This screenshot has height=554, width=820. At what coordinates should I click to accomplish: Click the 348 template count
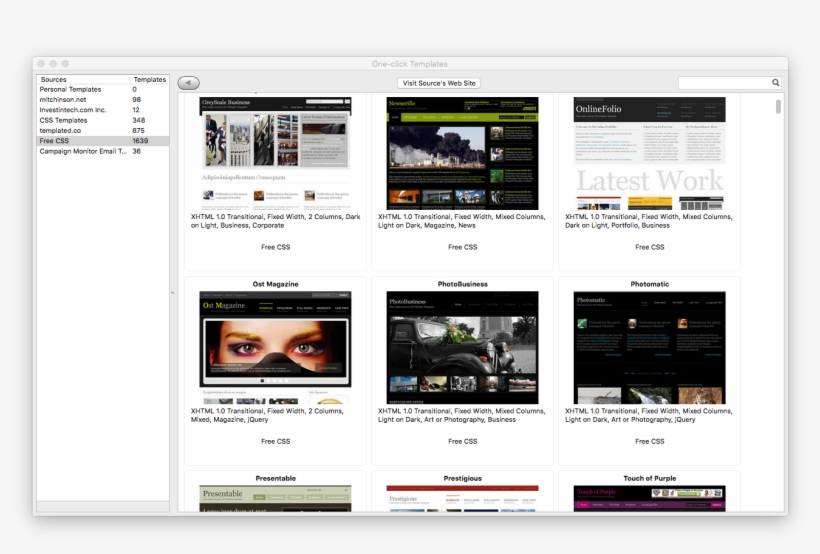pos(139,120)
